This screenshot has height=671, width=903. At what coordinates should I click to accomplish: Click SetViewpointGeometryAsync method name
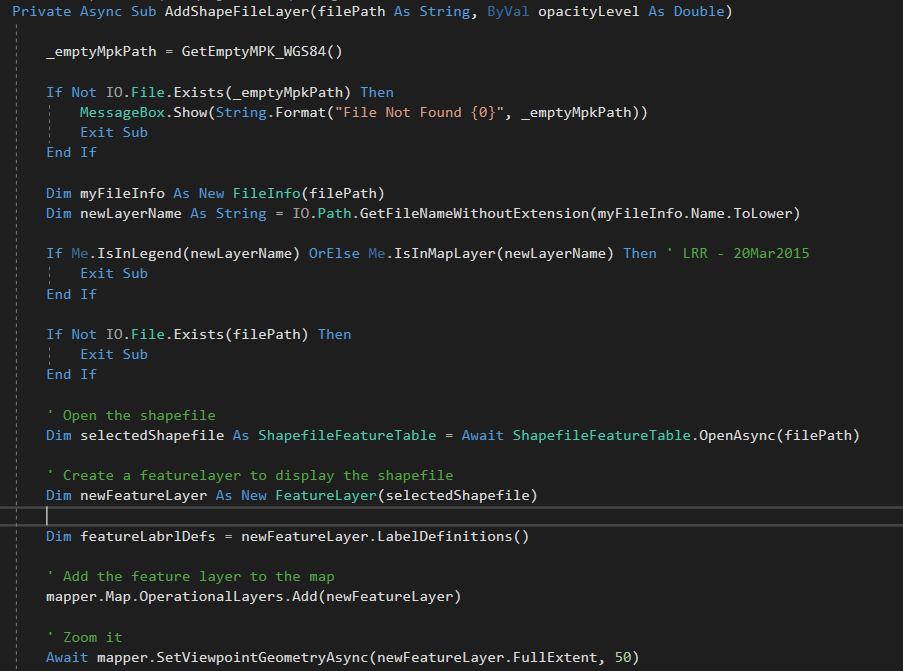[262, 657]
